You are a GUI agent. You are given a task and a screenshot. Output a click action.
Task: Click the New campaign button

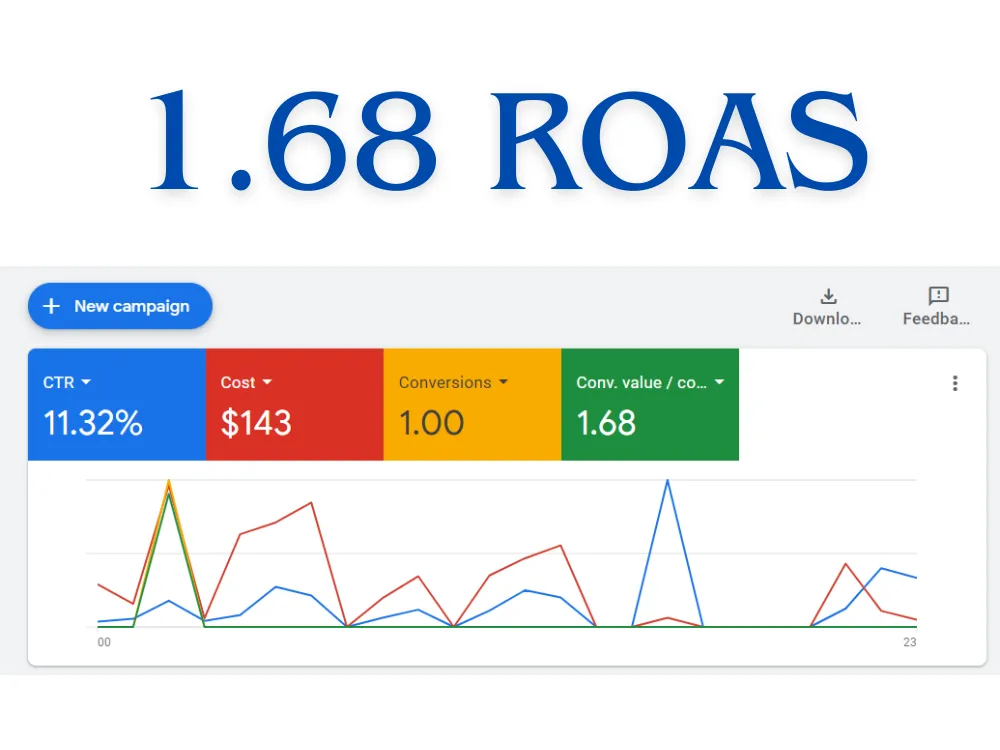pyautogui.click(x=120, y=306)
